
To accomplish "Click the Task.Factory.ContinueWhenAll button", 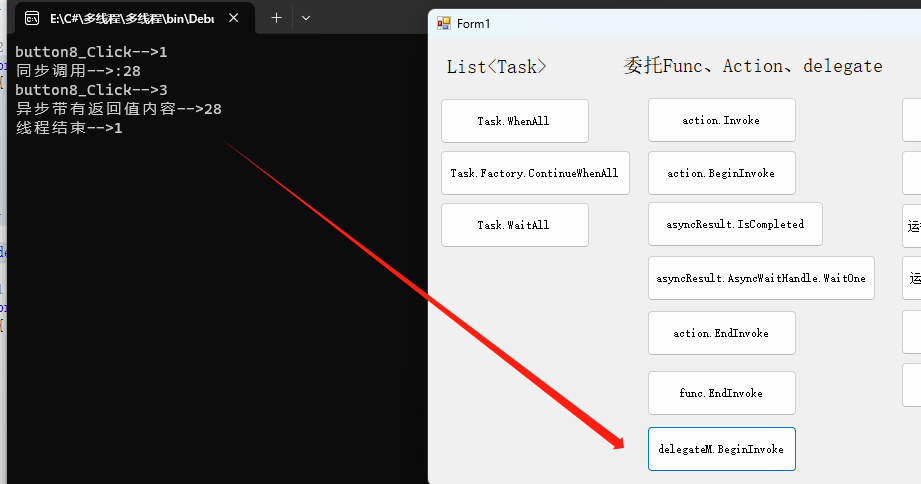I will click(535, 173).
